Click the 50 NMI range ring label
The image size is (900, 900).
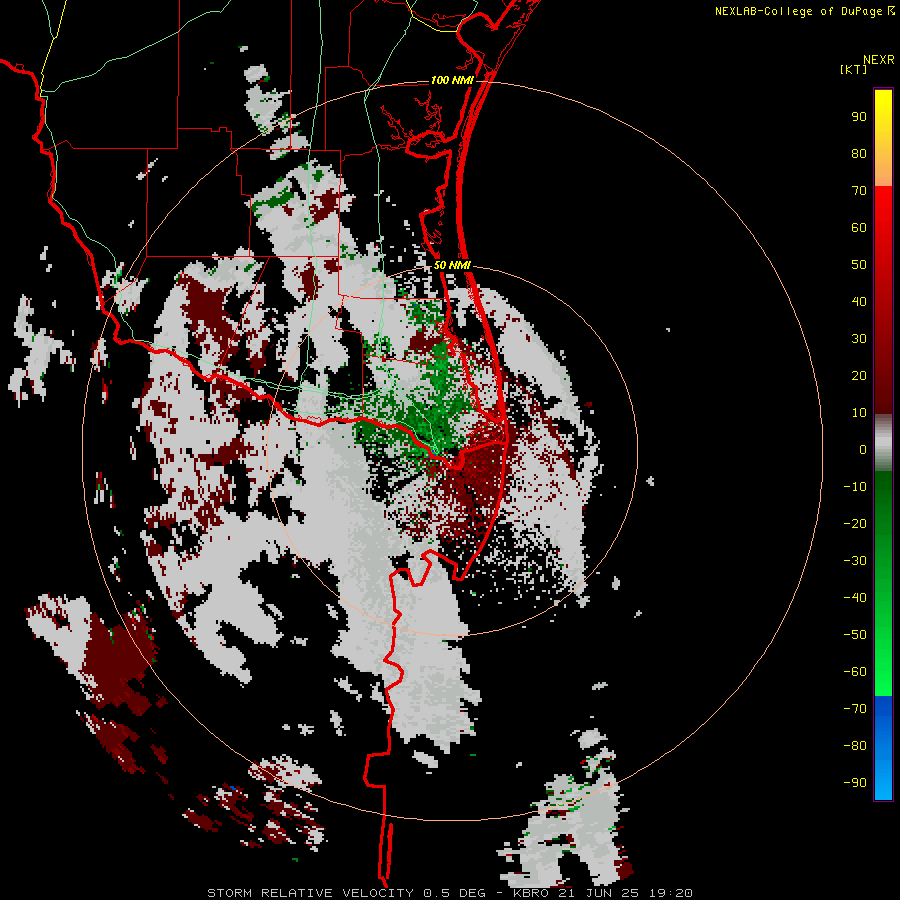tap(452, 265)
